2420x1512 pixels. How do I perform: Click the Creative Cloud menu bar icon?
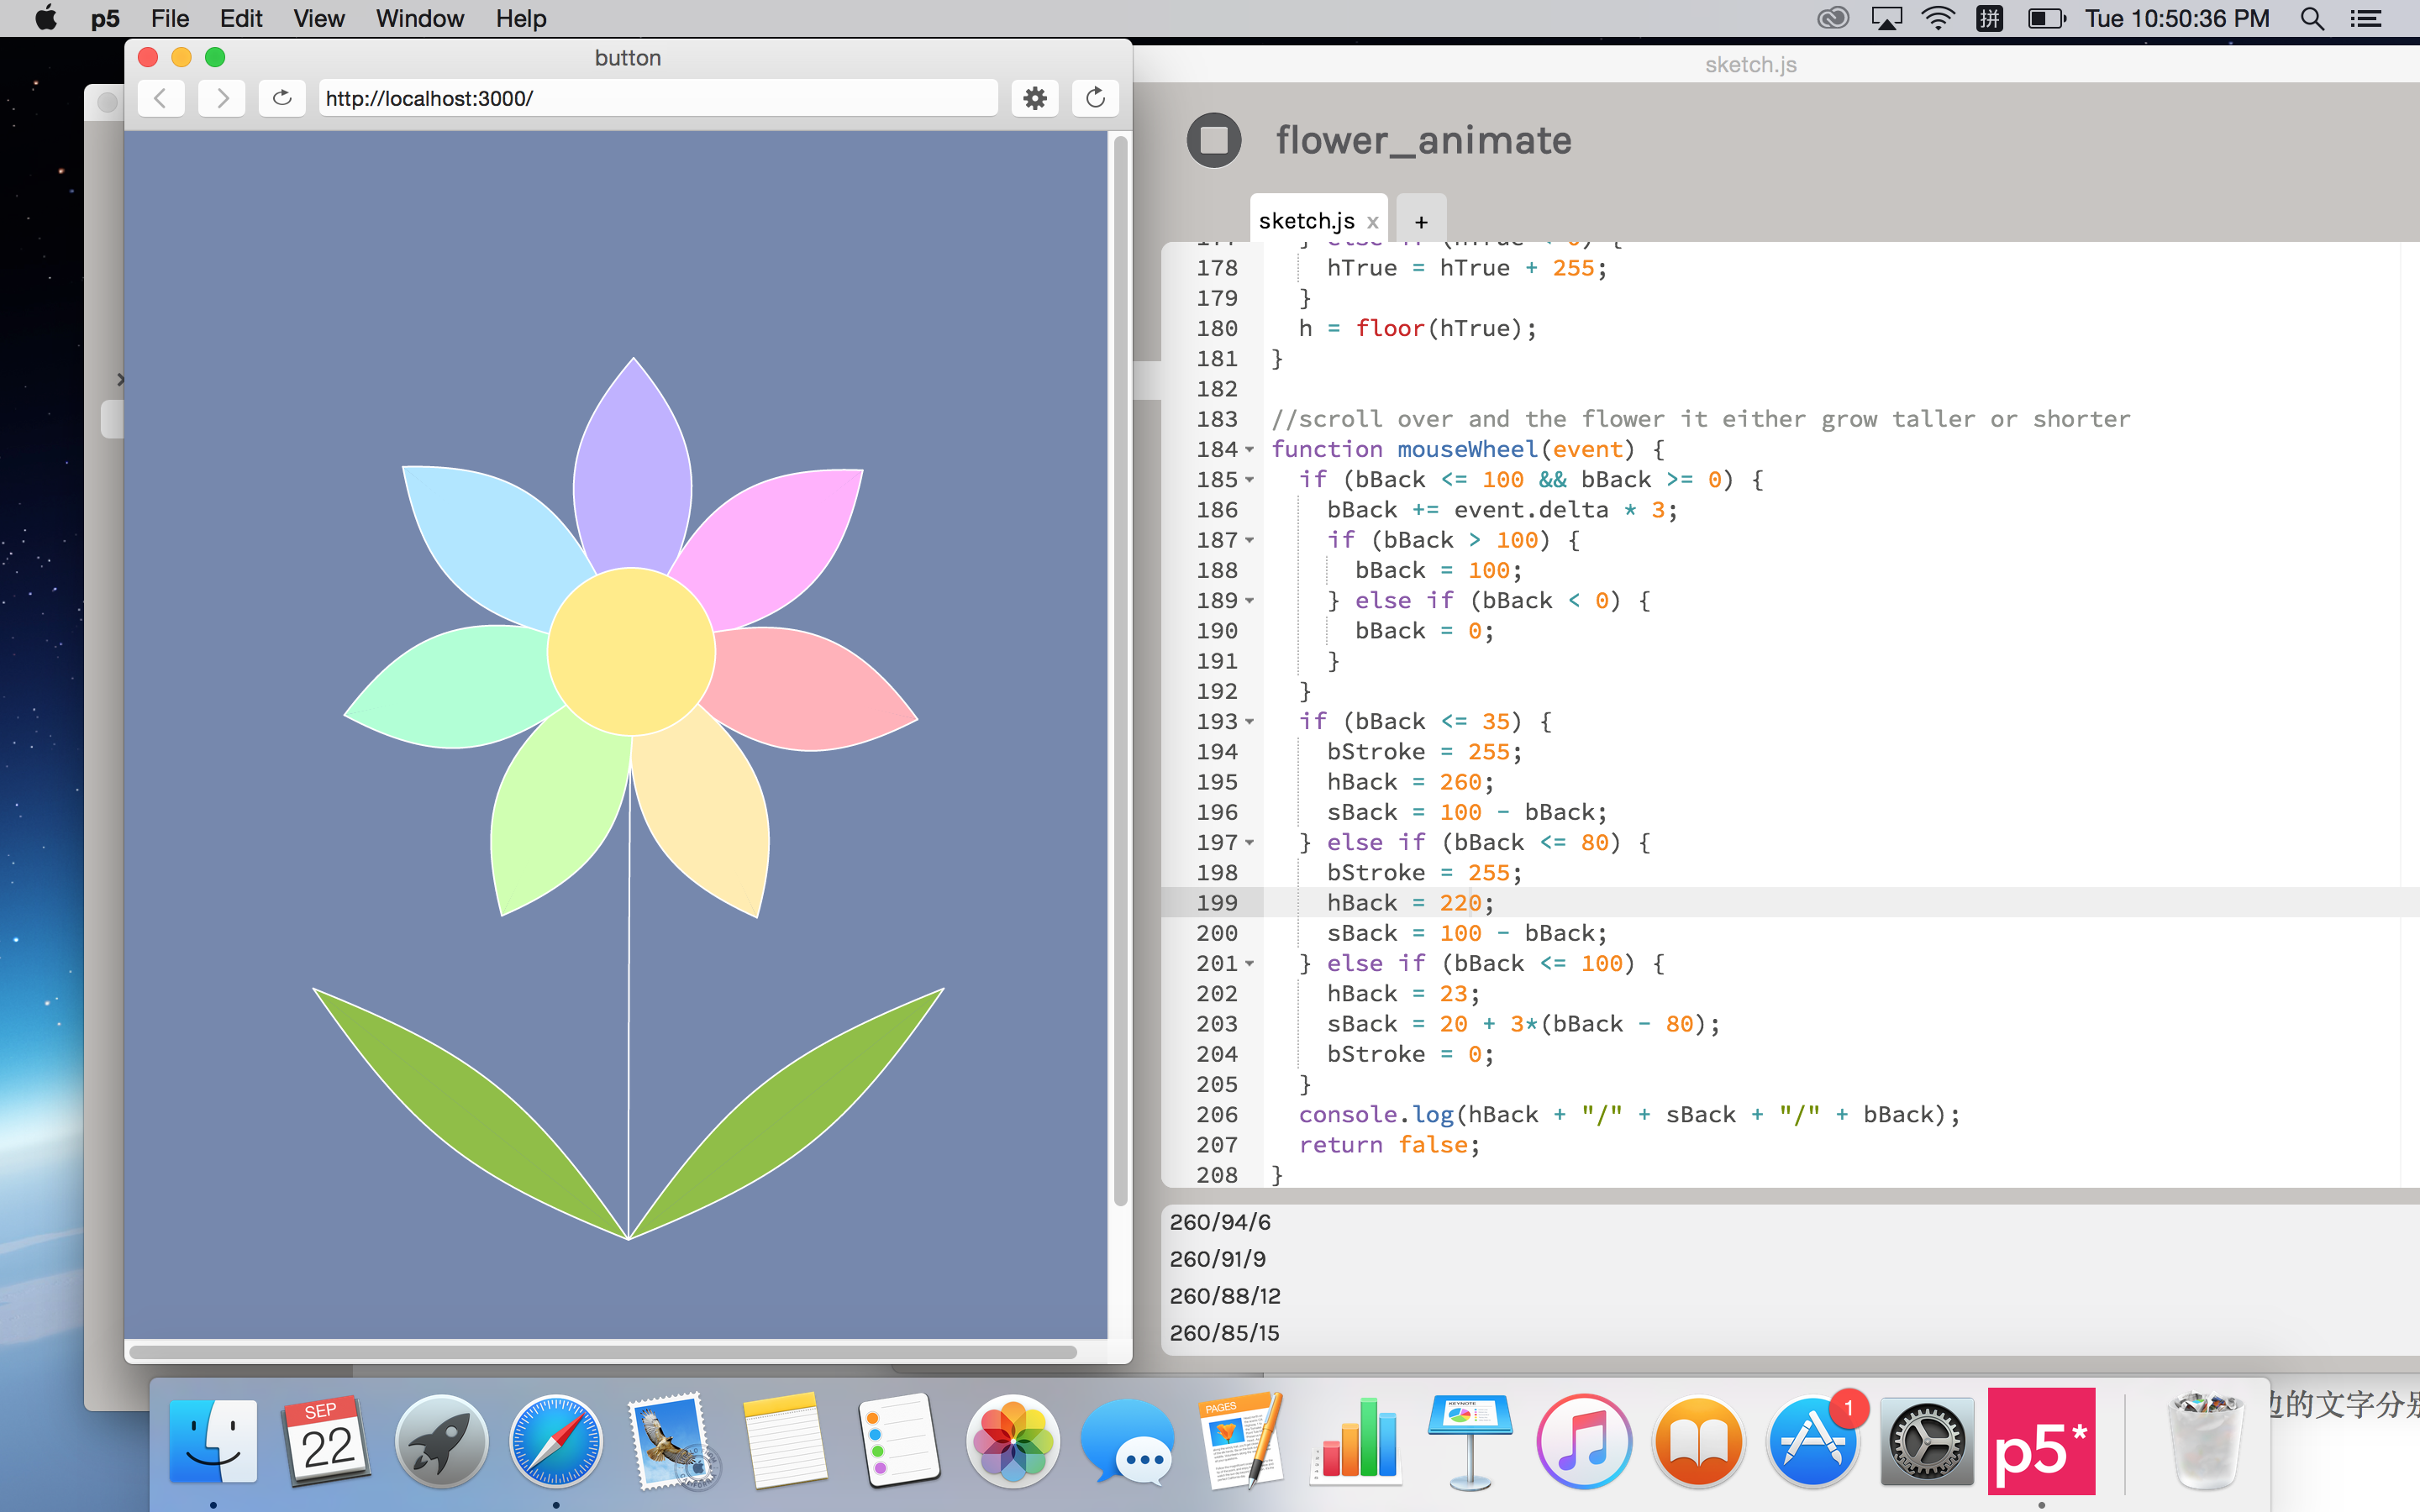point(1833,18)
